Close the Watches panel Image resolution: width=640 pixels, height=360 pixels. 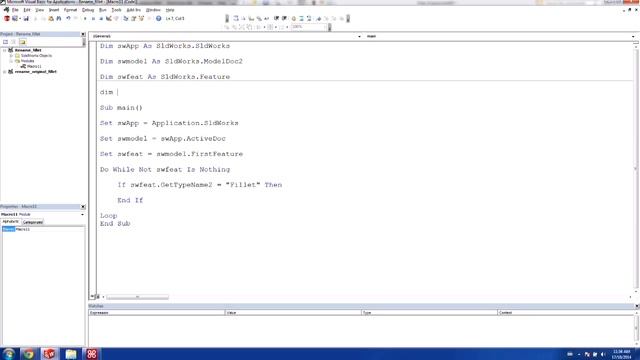[637, 306]
